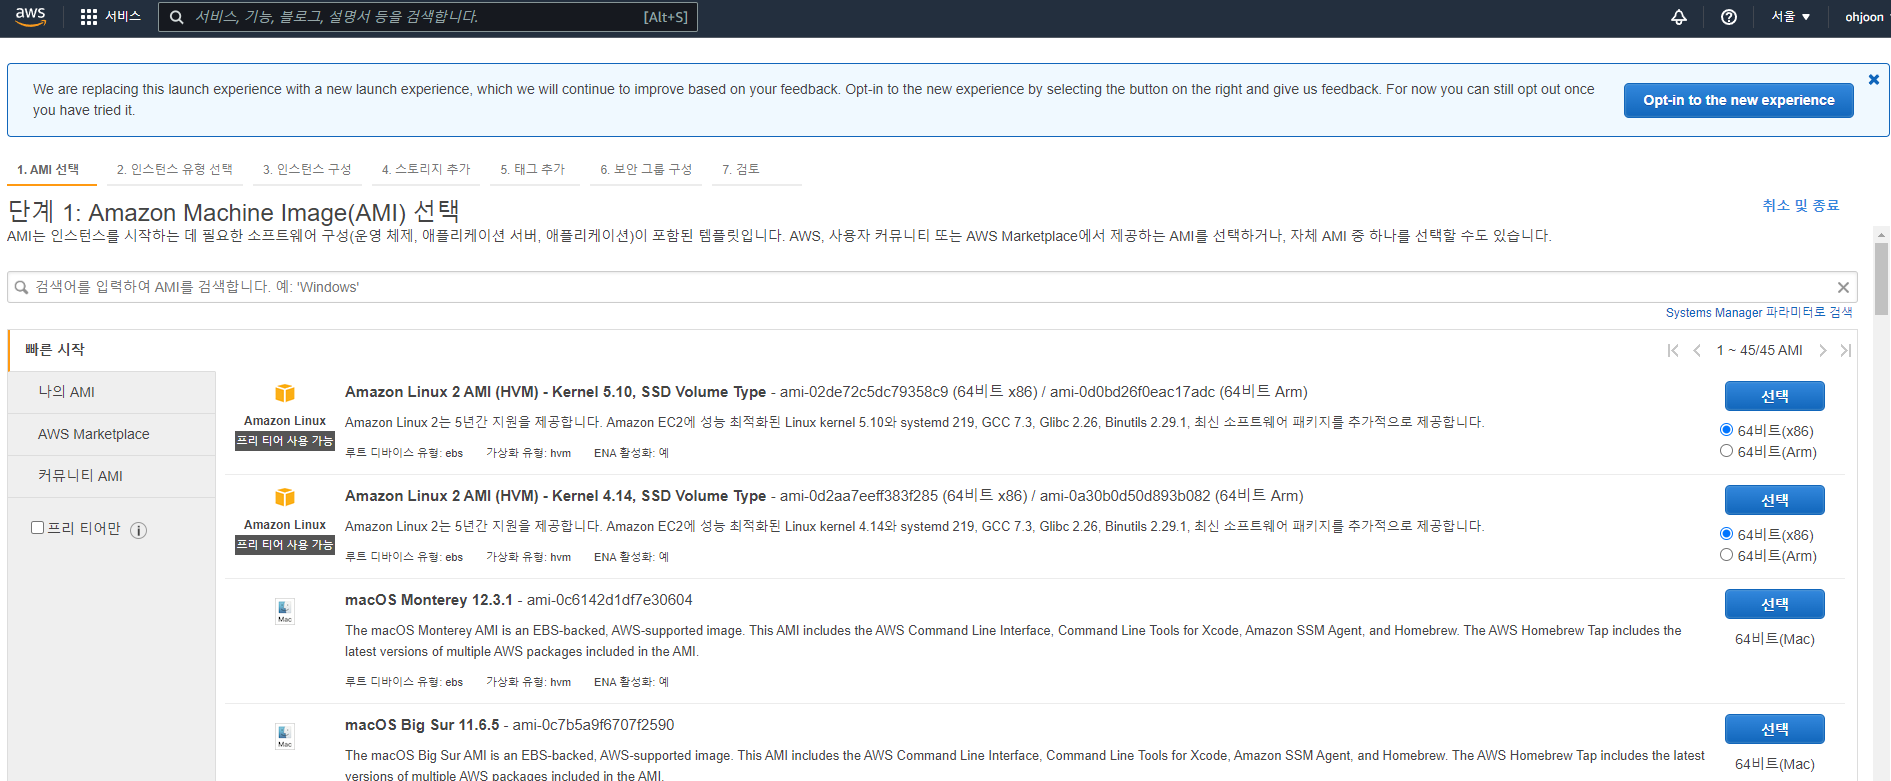Open notifications bell icon
The width and height of the screenshot is (1891, 781).
1679,17
